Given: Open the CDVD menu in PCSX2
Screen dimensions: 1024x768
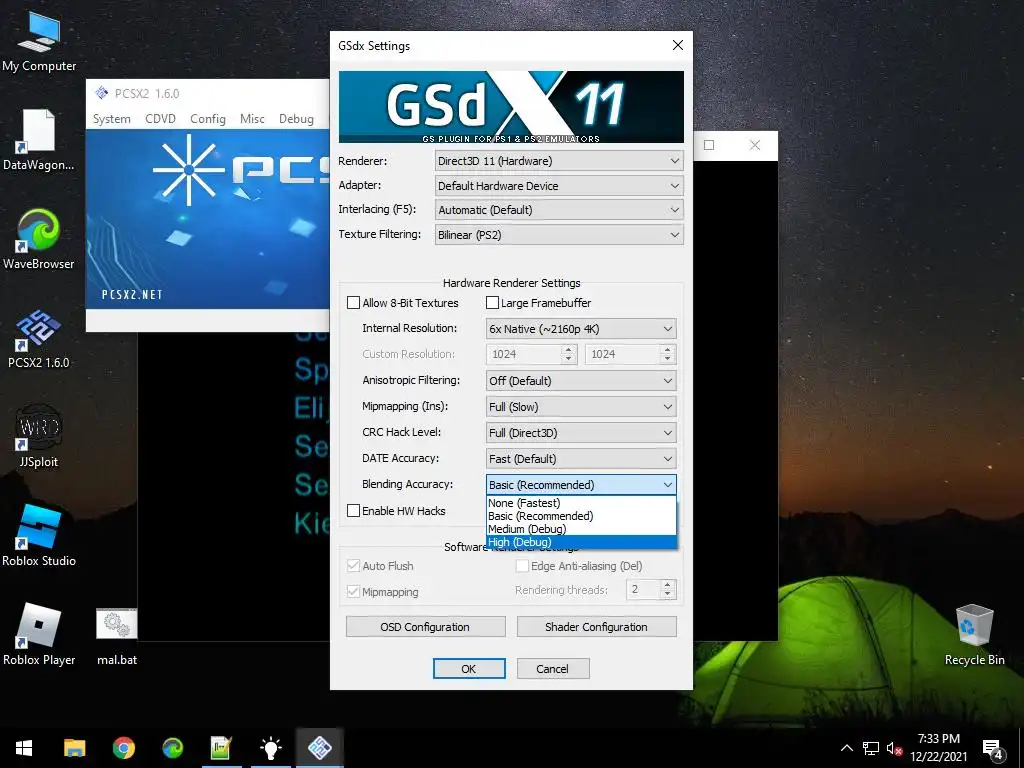Looking at the screenshot, I should tap(161, 119).
